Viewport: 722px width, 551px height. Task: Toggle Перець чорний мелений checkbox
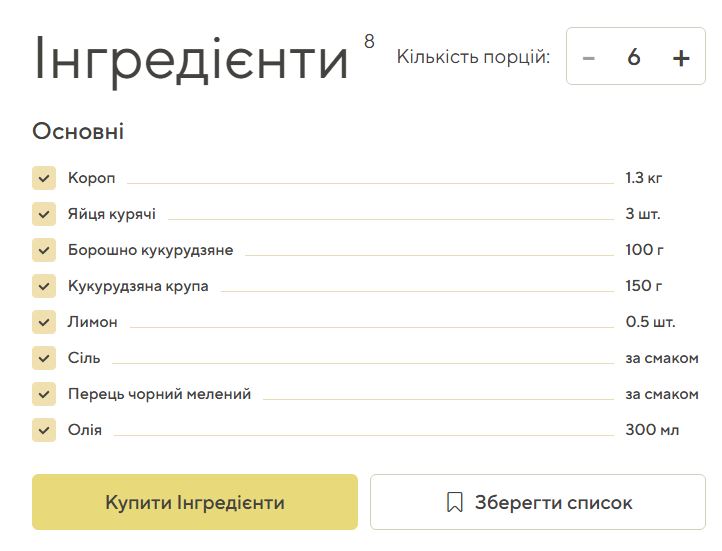click(x=44, y=394)
